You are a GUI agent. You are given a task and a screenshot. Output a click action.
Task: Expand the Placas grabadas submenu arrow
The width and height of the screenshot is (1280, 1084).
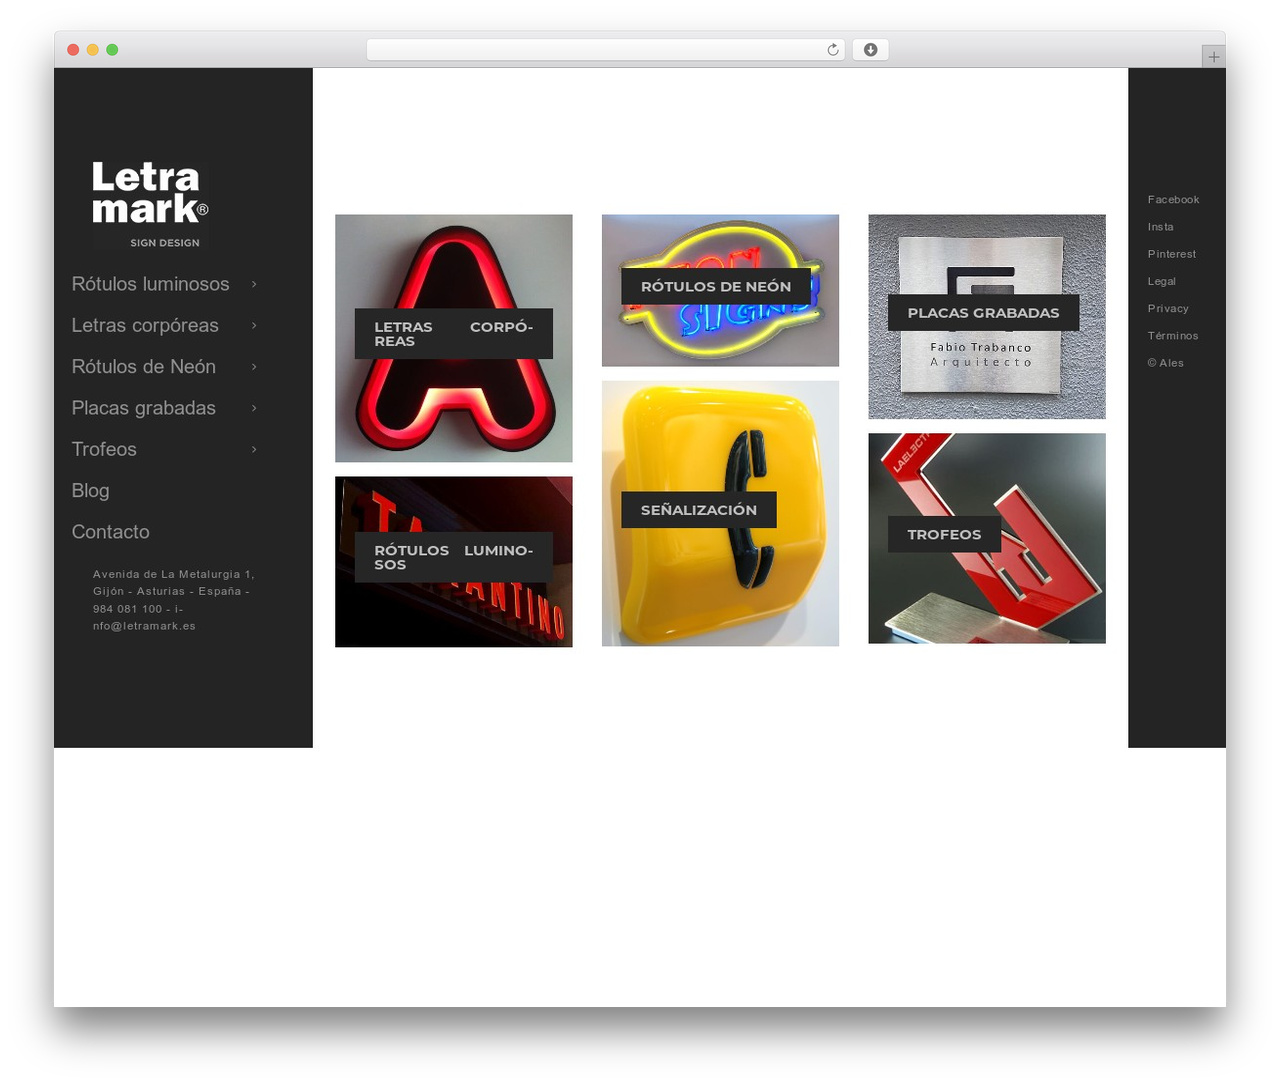254,408
